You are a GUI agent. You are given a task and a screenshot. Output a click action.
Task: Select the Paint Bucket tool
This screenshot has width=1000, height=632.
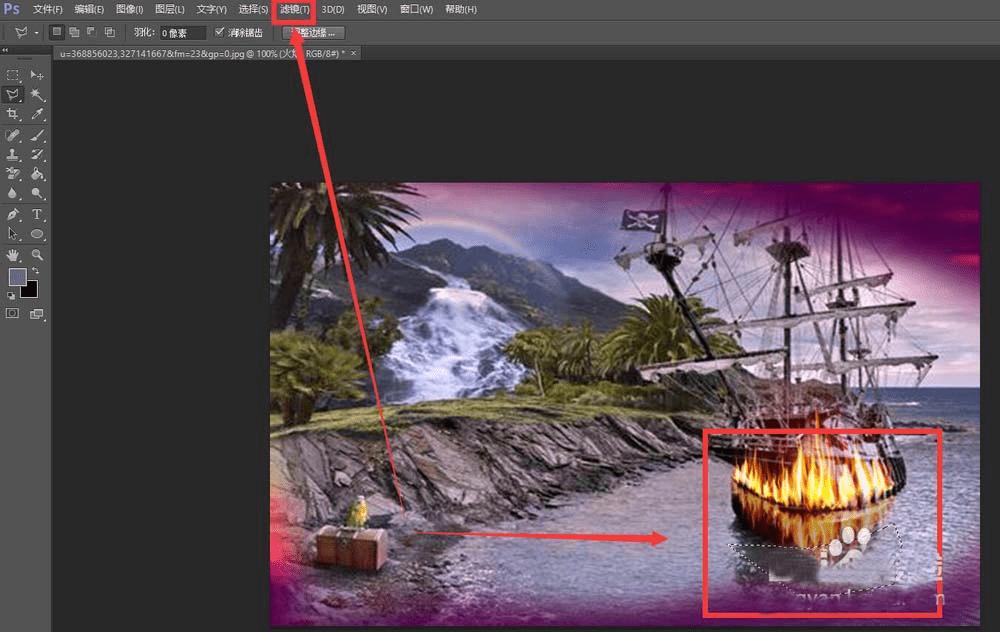37,173
